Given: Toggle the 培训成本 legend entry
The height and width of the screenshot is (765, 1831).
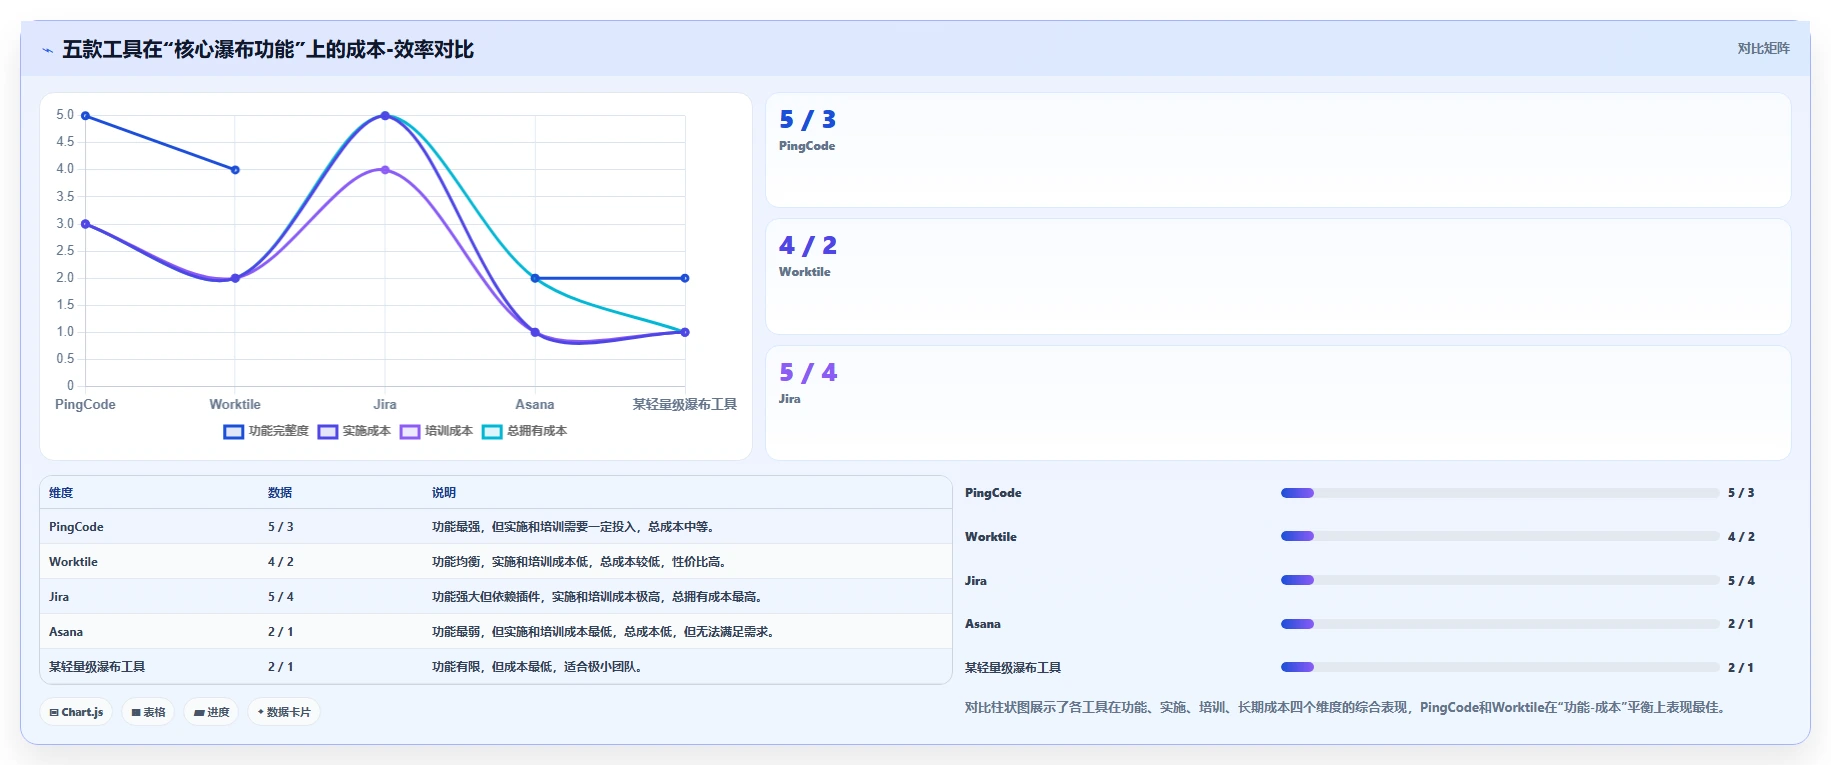Looking at the screenshot, I should pos(436,431).
